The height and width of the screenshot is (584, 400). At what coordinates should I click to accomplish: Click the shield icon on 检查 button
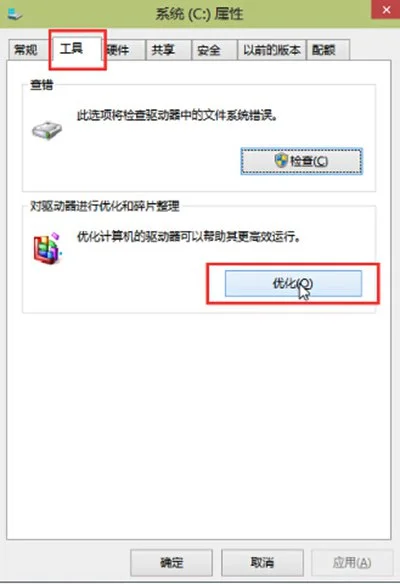[x=281, y=161]
